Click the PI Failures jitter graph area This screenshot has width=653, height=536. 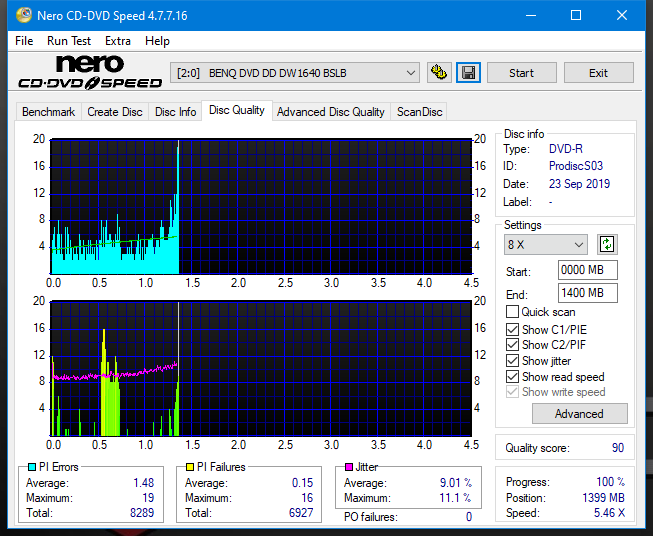coord(261,369)
